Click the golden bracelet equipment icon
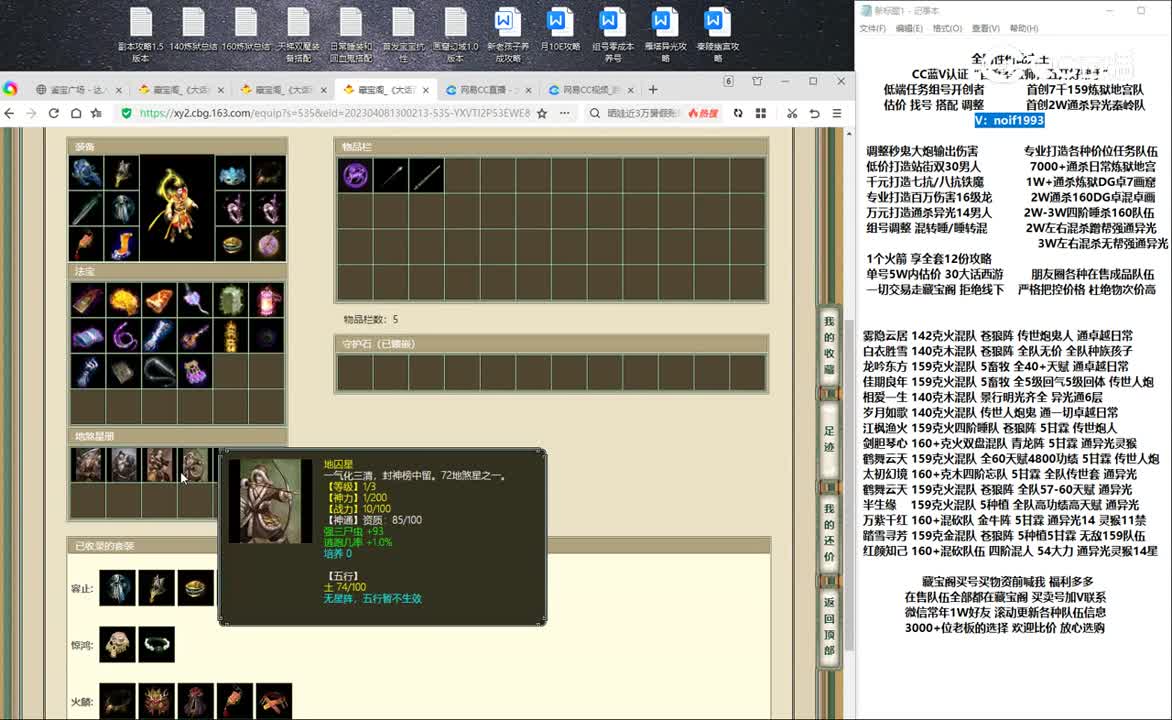Viewport: 1172px width, 720px height. click(233, 244)
